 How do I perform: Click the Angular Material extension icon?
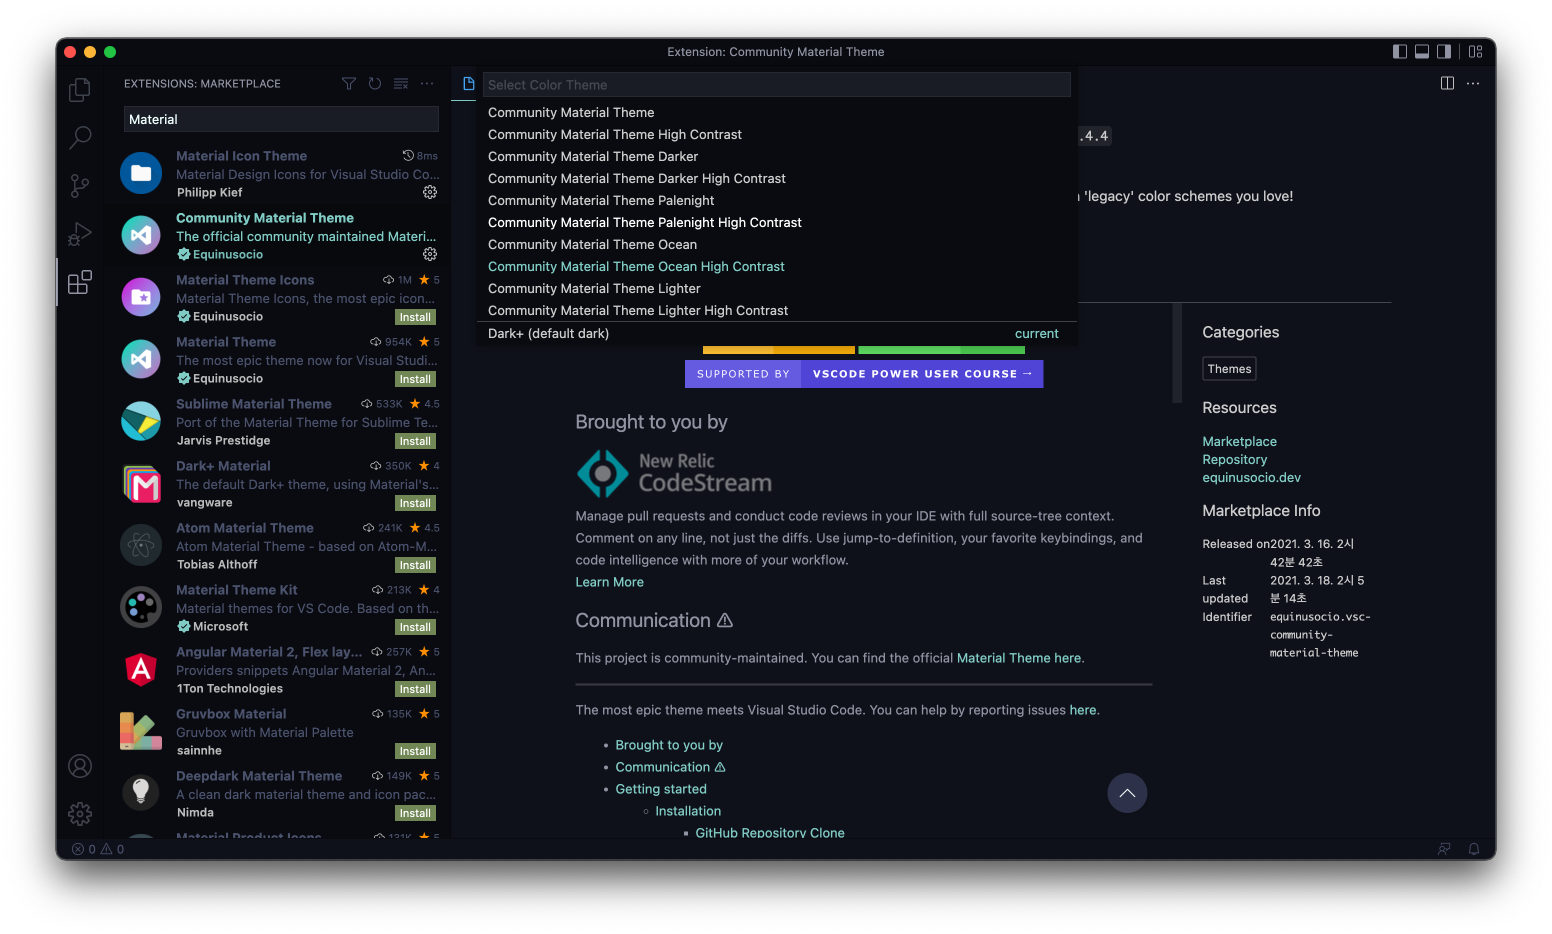tap(141, 669)
